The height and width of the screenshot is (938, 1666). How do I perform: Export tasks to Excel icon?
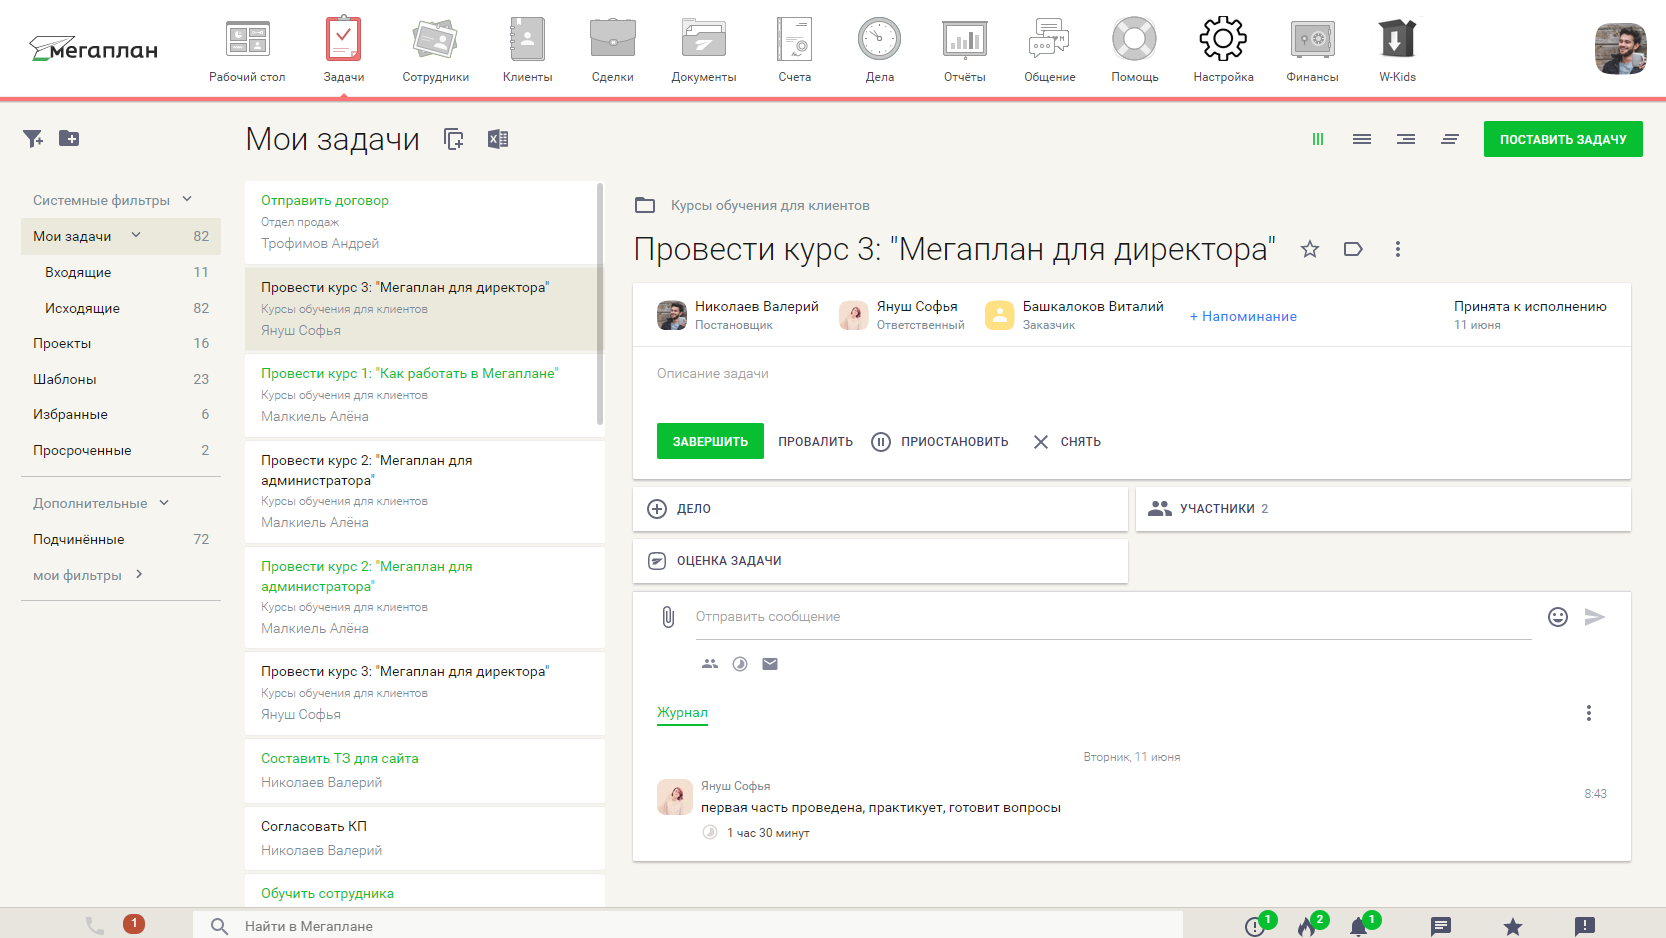click(498, 139)
